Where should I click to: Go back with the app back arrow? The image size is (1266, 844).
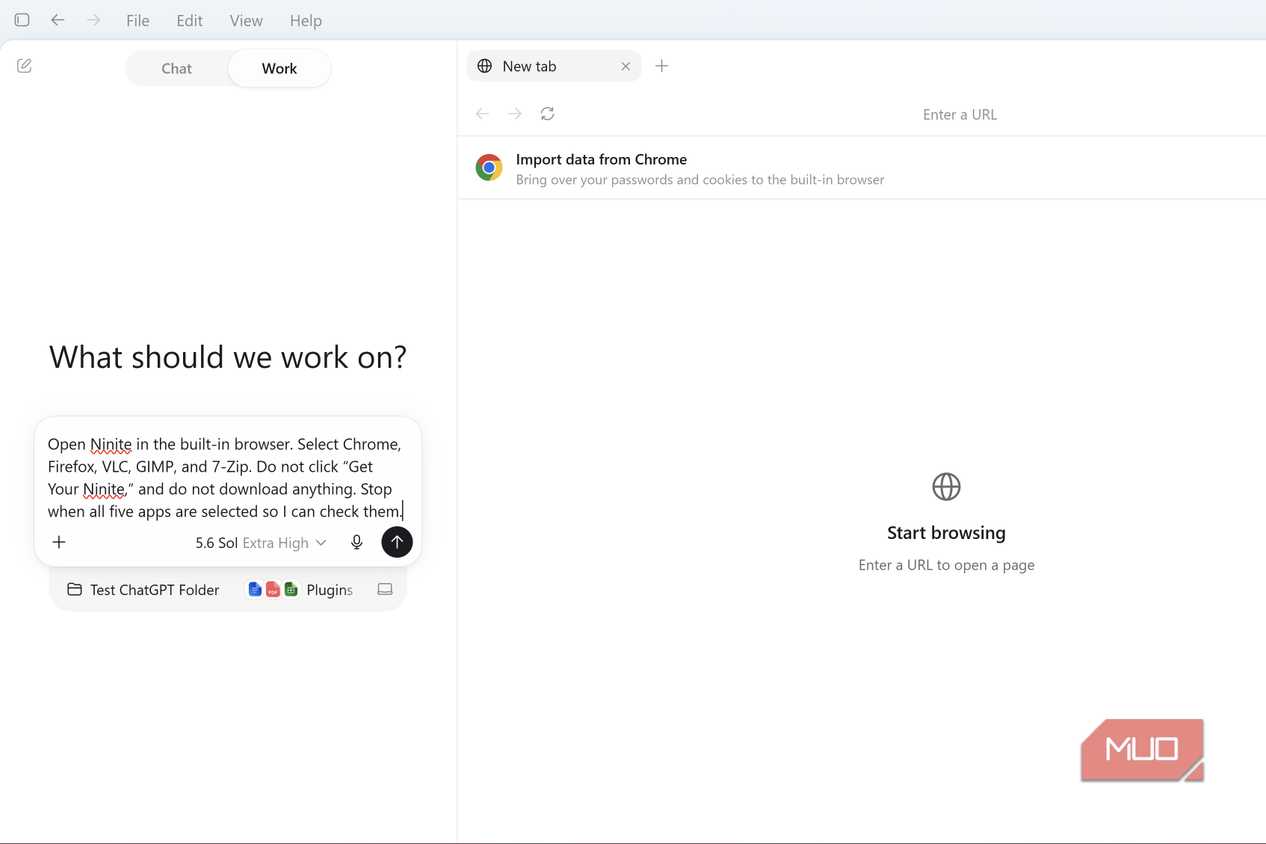[x=58, y=20]
